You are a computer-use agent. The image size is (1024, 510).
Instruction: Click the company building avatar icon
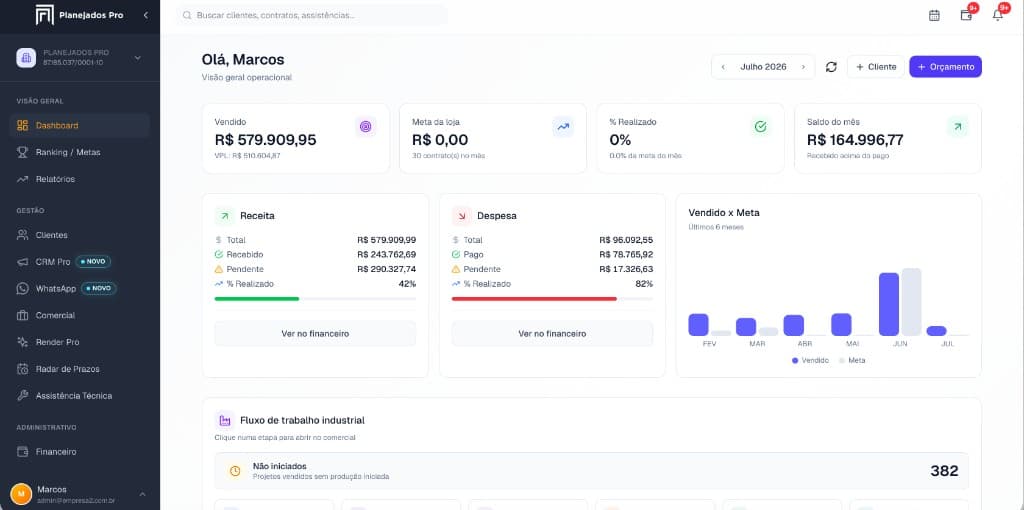coord(26,58)
